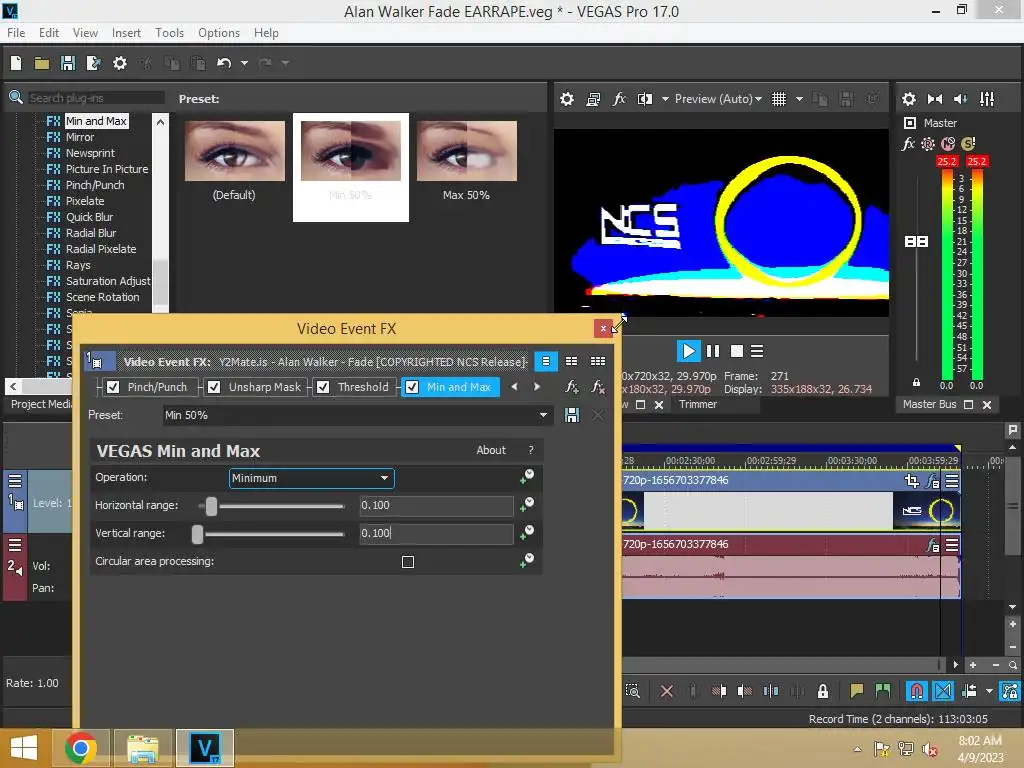Image resolution: width=1024 pixels, height=768 pixels.
Task: Launch Google Chrome from the taskbar
Action: 81,748
